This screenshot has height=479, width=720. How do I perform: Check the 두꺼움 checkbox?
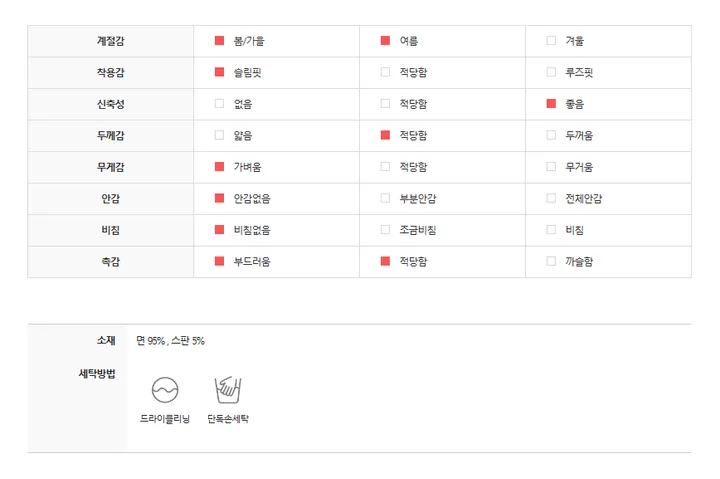tap(551, 135)
